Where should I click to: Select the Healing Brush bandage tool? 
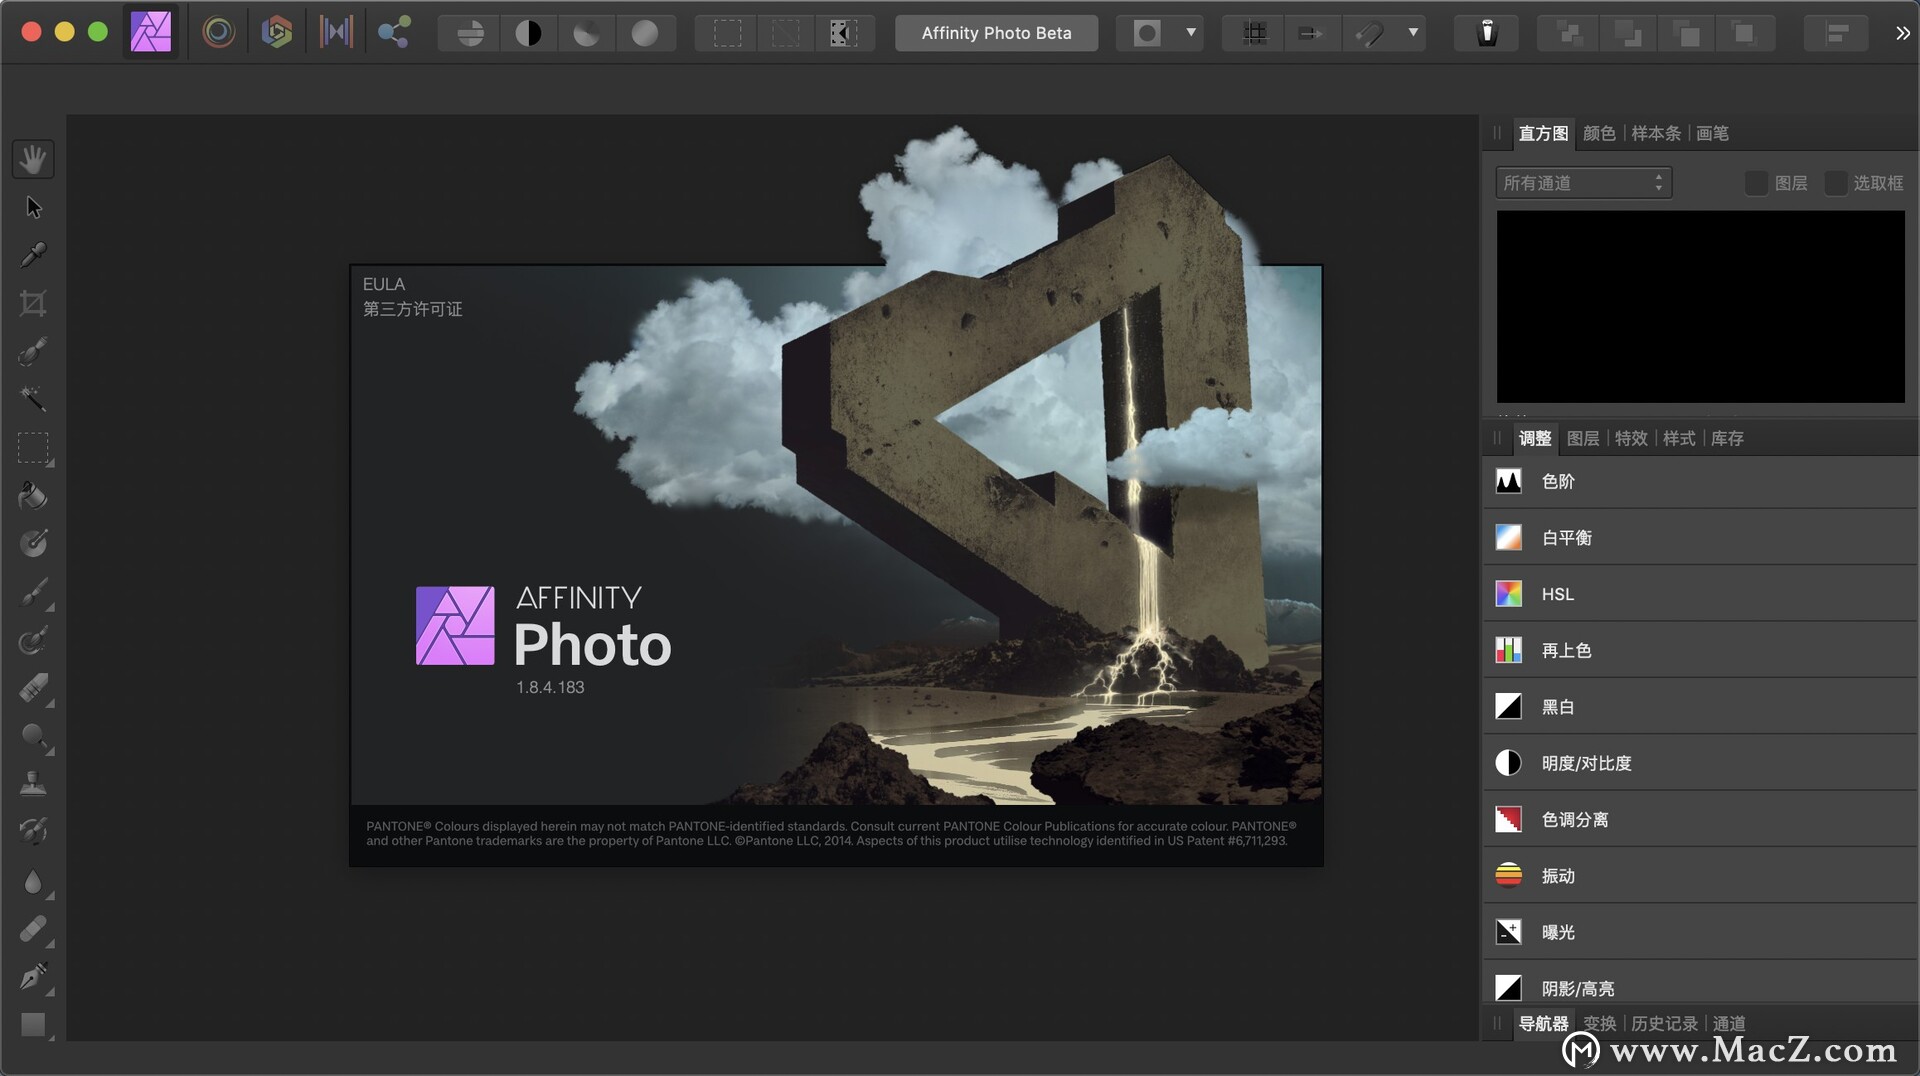coord(33,929)
